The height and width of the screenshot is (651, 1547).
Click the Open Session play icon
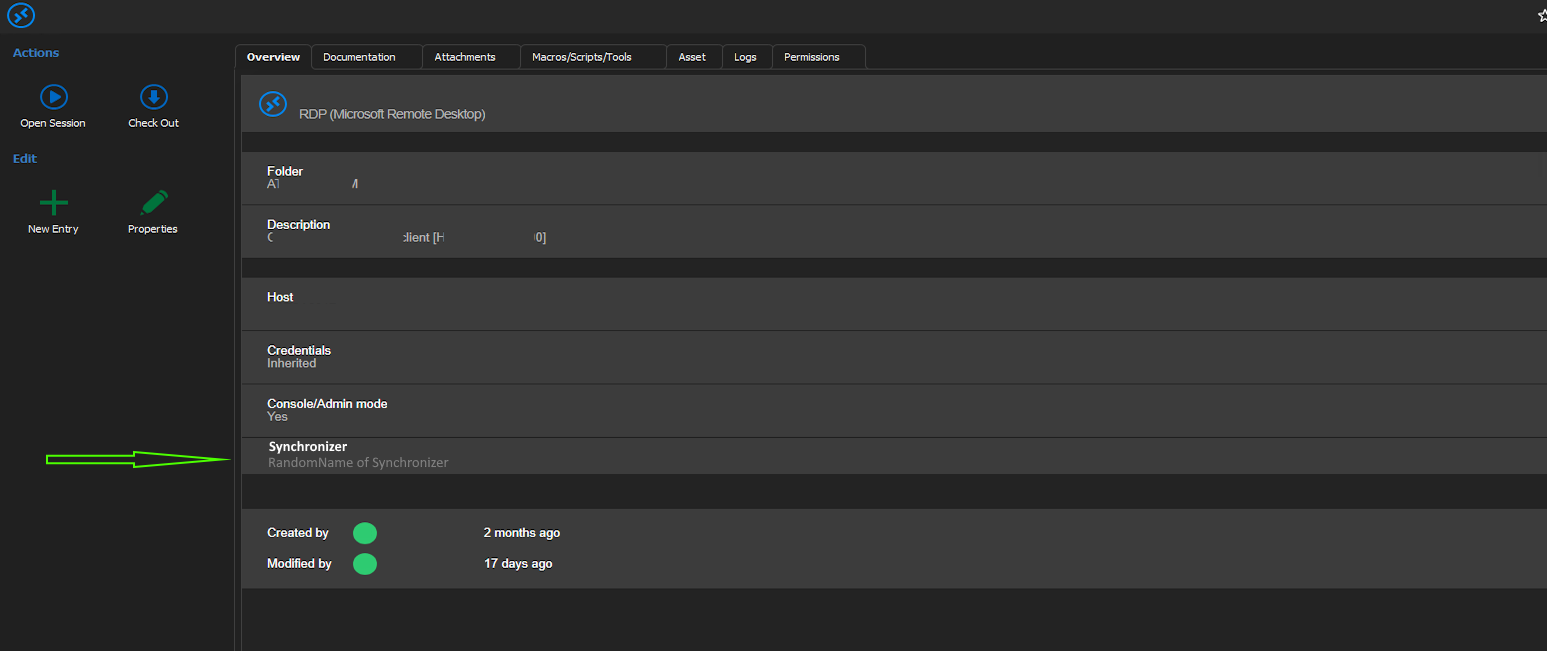[53, 97]
